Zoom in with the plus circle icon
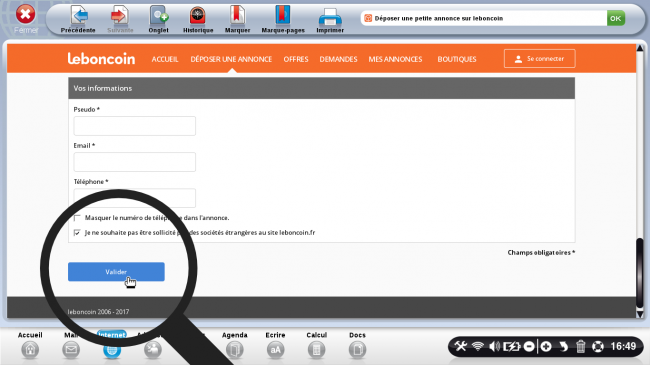 tap(546, 346)
